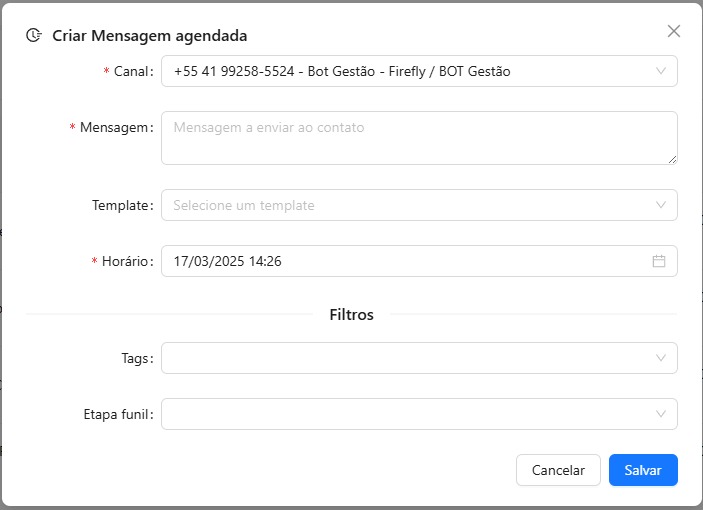The height and width of the screenshot is (510, 703).
Task: Open the Canal dropdown showing Bot Gestão
Action: (400, 71)
